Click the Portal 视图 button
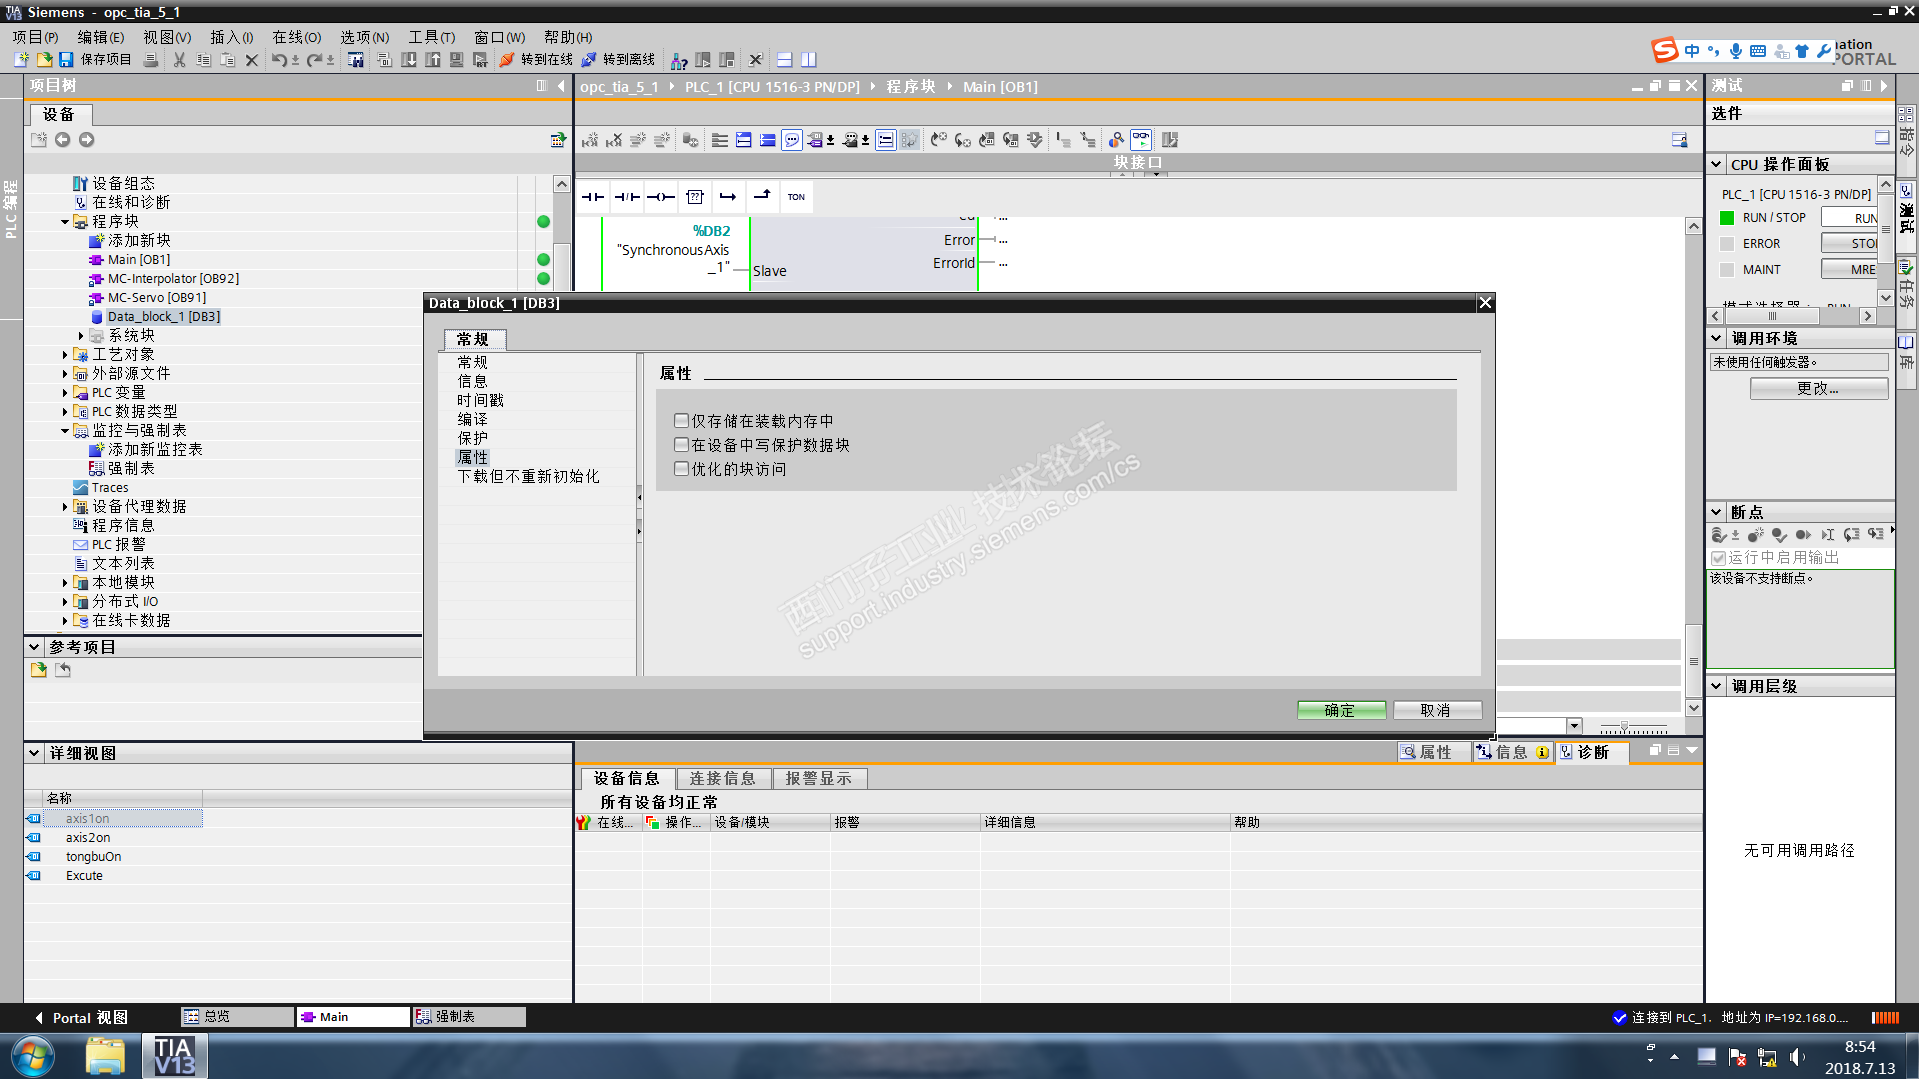The height and width of the screenshot is (1079, 1919). point(81,1017)
